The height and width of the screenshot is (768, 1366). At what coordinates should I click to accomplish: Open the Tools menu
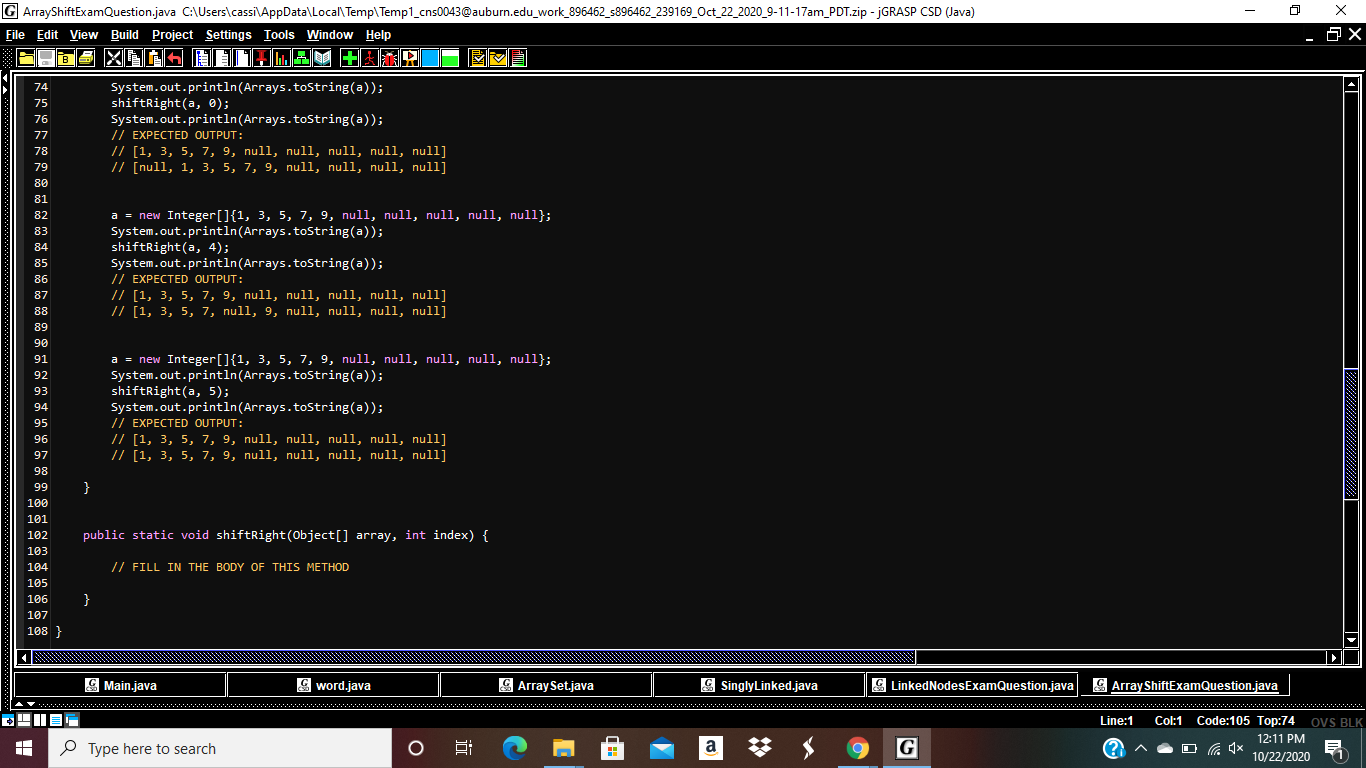click(x=279, y=35)
